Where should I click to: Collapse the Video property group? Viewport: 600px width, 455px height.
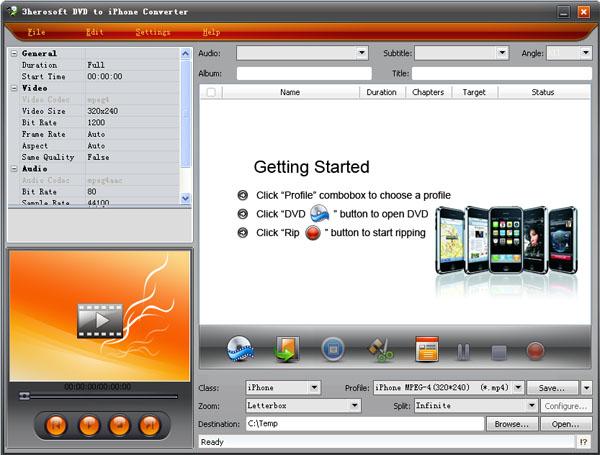tap(14, 88)
